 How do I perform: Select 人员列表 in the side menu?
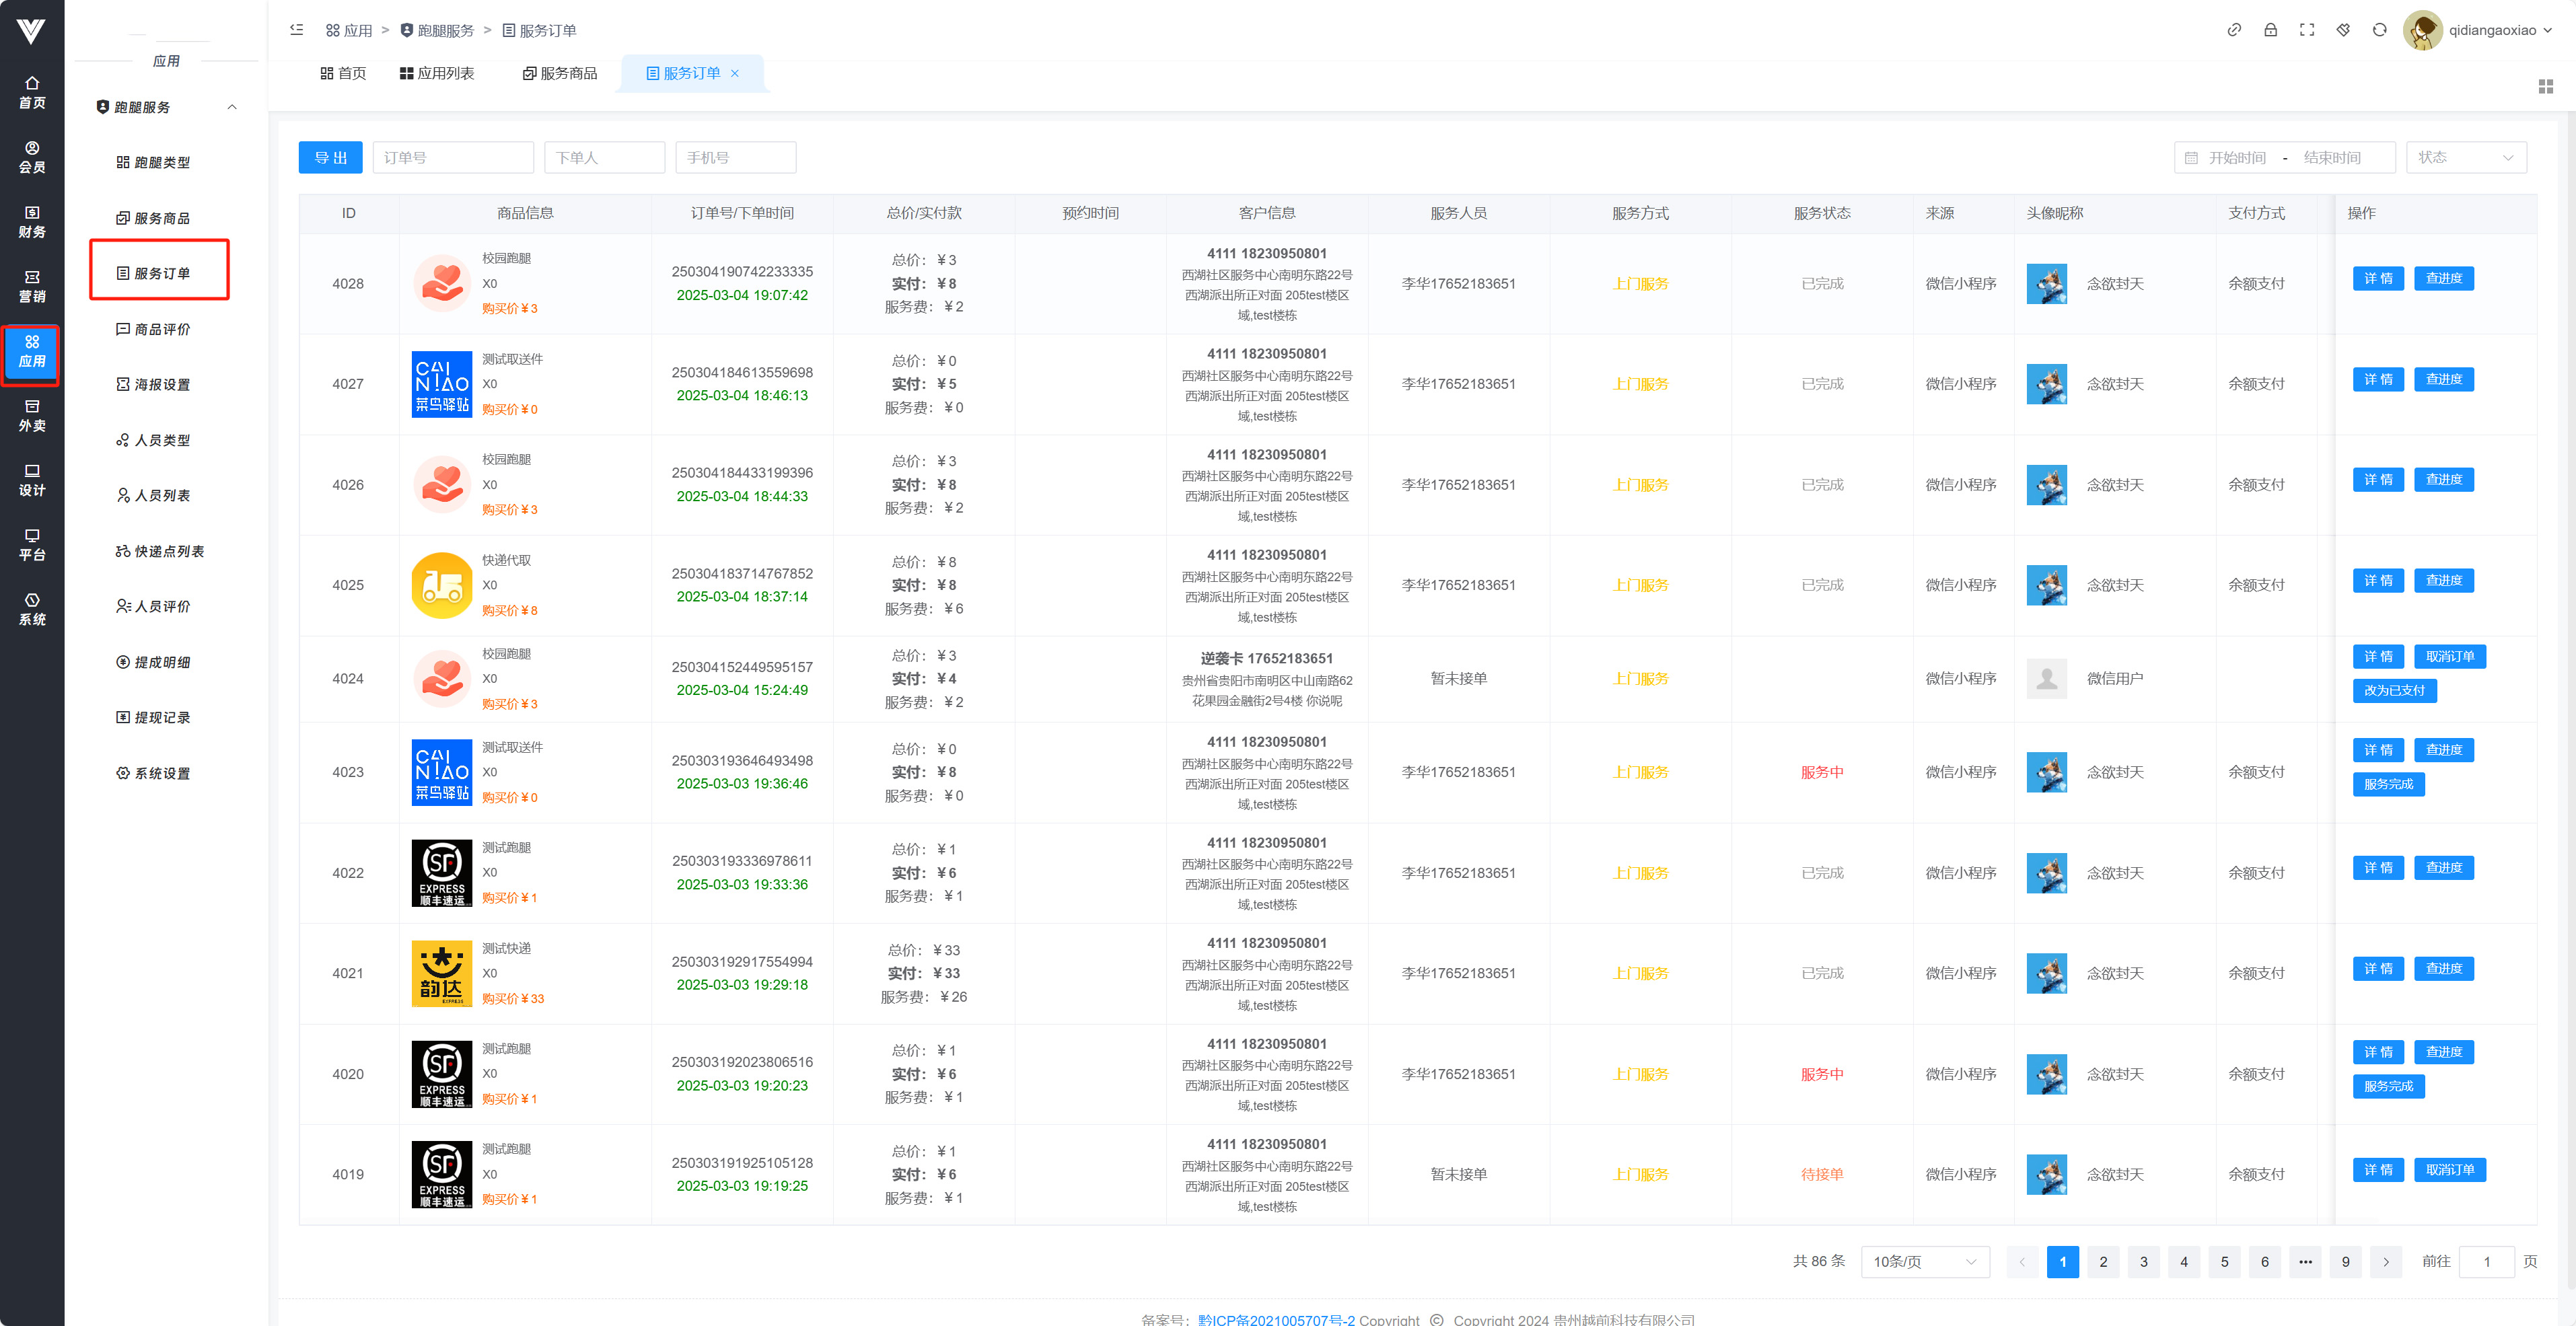coord(162,495)
